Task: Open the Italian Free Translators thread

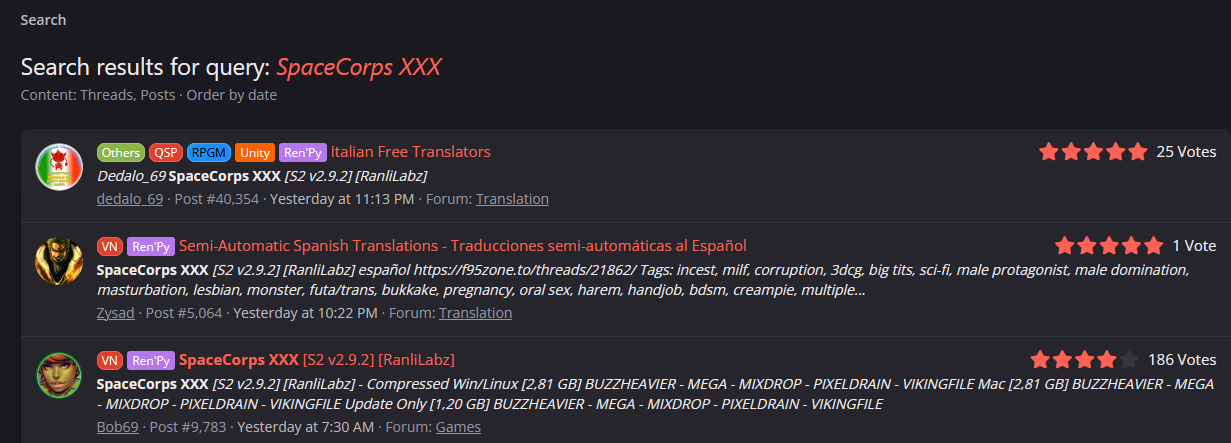Action: coord(411,152)
